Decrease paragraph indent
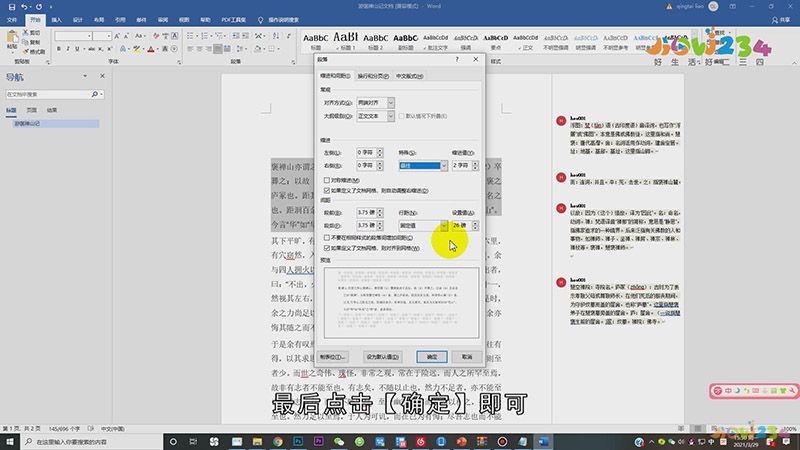800x450 pixels. pos(236,36)
